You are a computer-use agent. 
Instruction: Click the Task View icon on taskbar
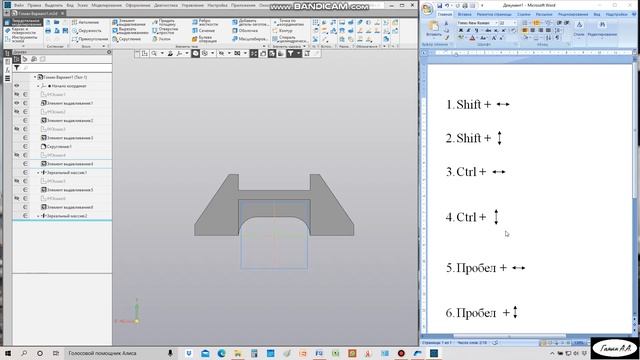click(x=56, y=353)
